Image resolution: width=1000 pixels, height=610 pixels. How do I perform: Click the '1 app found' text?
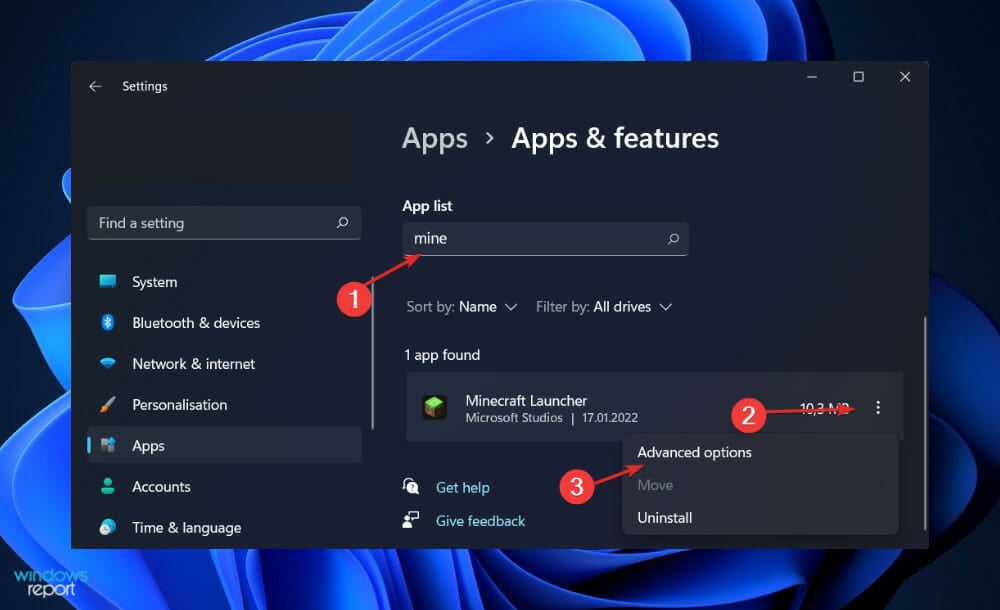click(442, 355)
